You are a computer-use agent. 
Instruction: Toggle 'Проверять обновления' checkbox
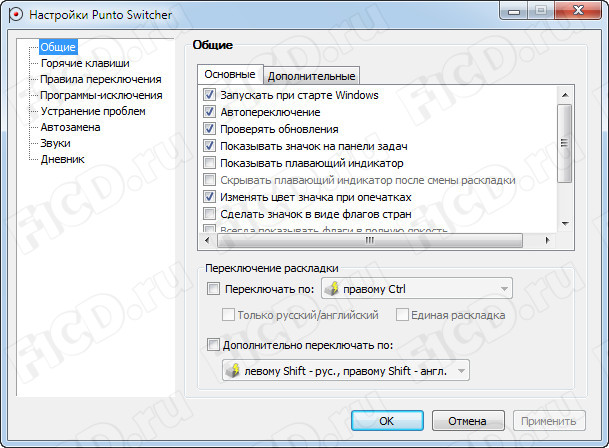pyautogui.click(x=209, y=129)
